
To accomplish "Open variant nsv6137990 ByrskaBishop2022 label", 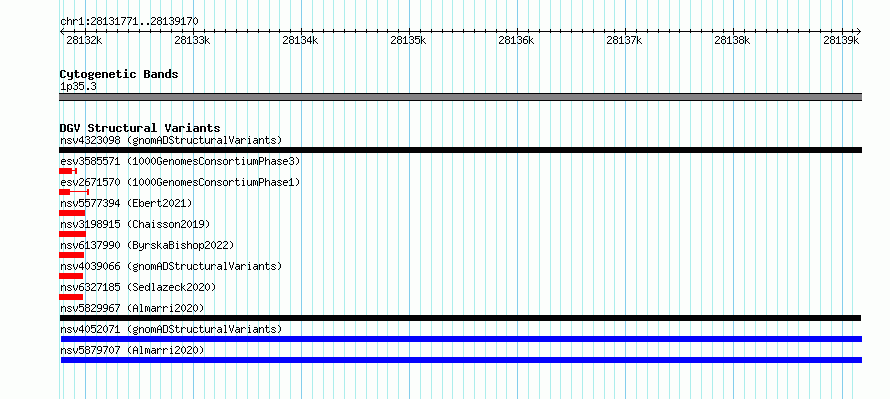I will coord(147,245).
